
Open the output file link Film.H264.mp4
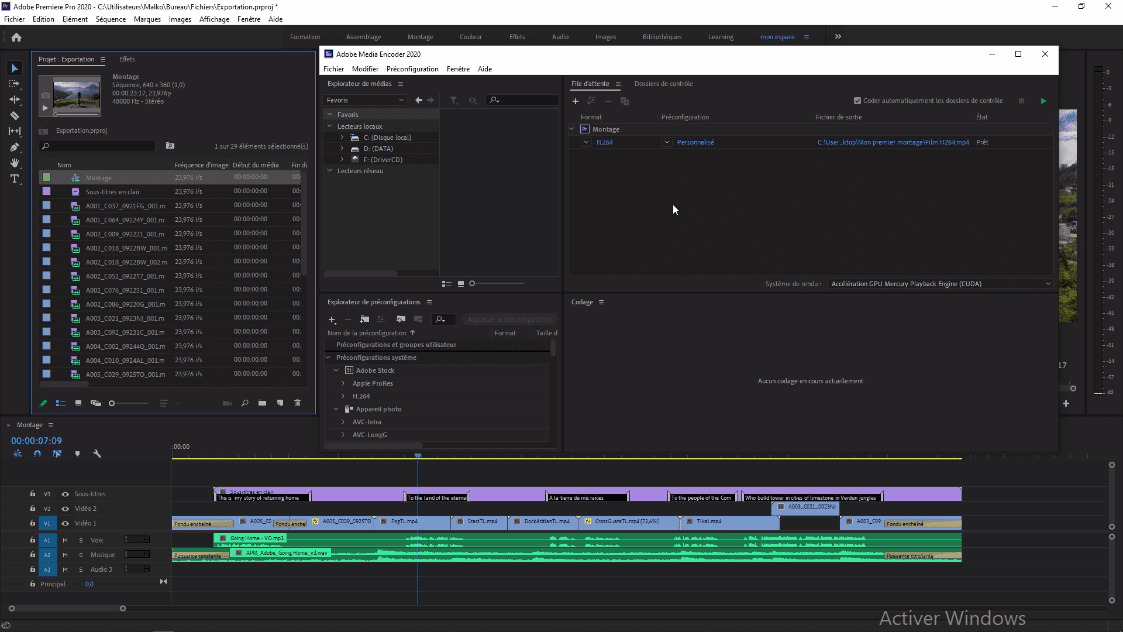(x=893, y=141)
